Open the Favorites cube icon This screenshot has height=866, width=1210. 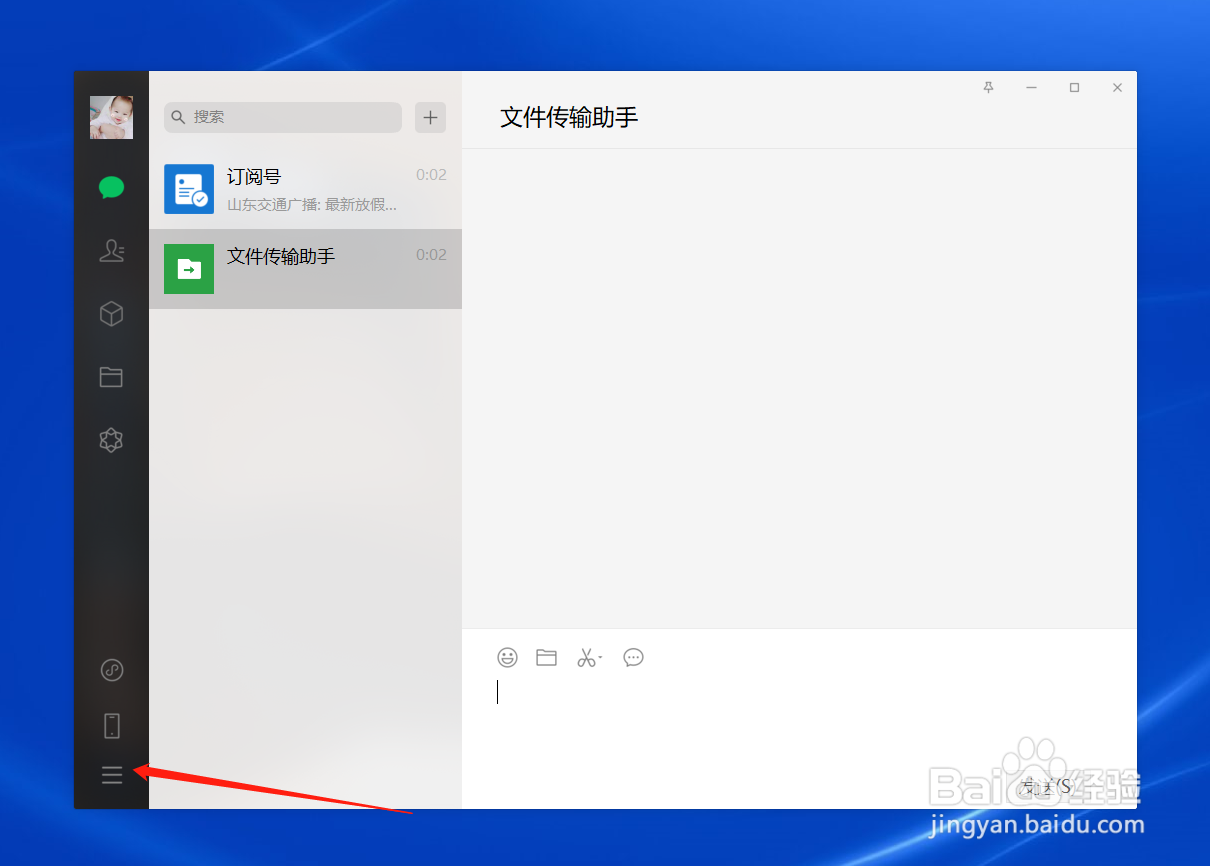click(111, 314)
